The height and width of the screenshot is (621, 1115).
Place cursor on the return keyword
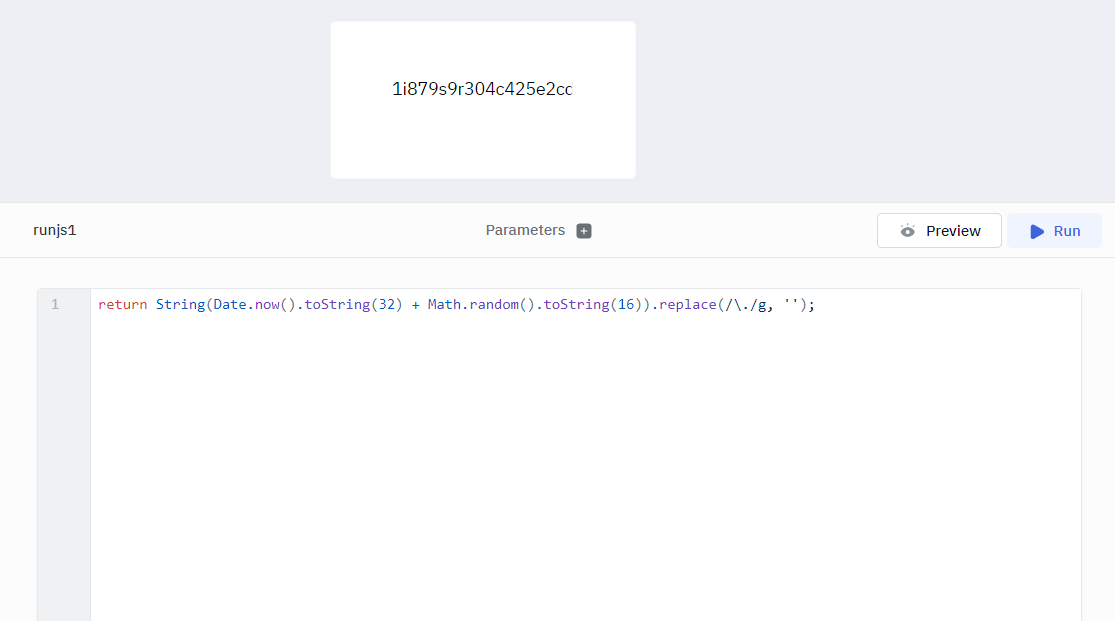(122, 305)
